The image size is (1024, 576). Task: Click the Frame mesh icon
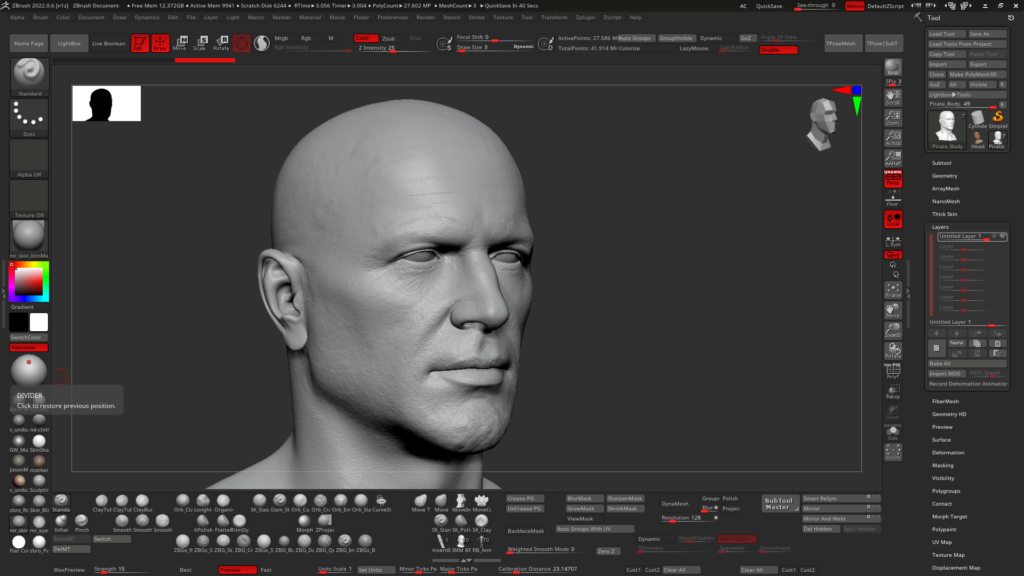(x=893, y=291)
